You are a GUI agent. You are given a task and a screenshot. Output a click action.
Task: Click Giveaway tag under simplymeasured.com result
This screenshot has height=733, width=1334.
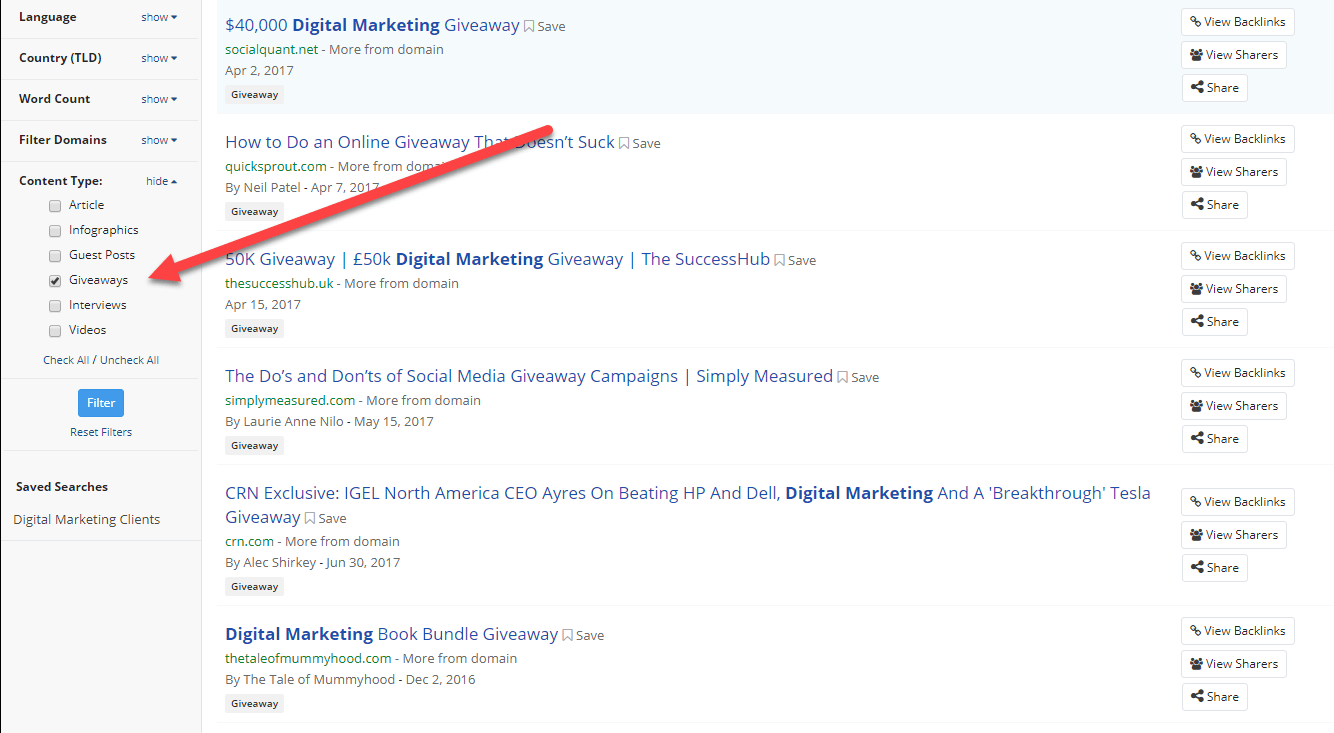[x=254, y=446]
